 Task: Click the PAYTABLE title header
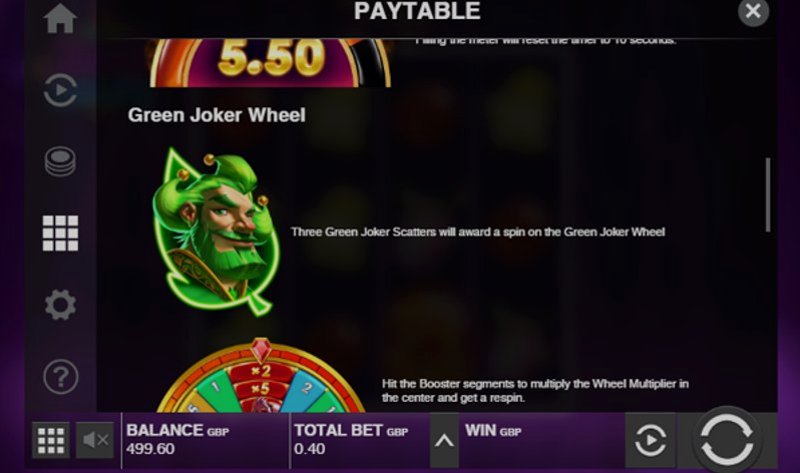click(417, 11)
